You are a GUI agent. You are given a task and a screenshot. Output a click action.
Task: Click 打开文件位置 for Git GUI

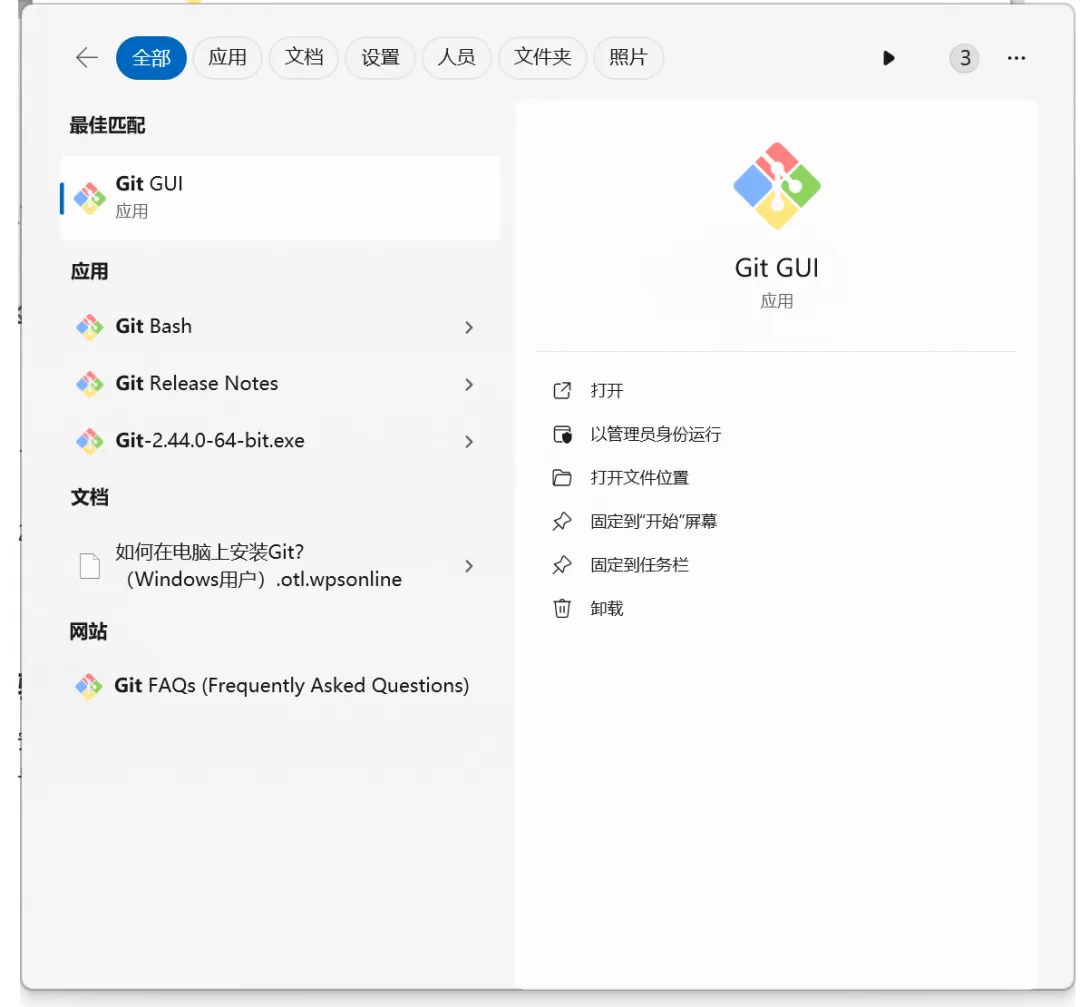(x=639, y=478)
